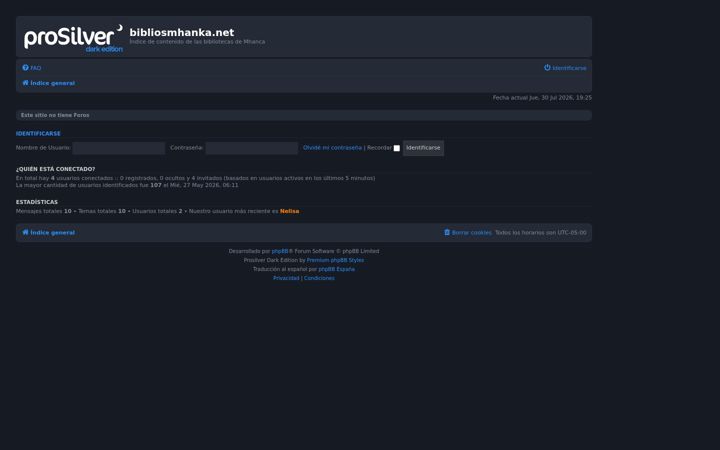The width and height of the screenshot is (720, 450).
Task: Open Identificarse link in top navigation bar
Action: (569, 68)
